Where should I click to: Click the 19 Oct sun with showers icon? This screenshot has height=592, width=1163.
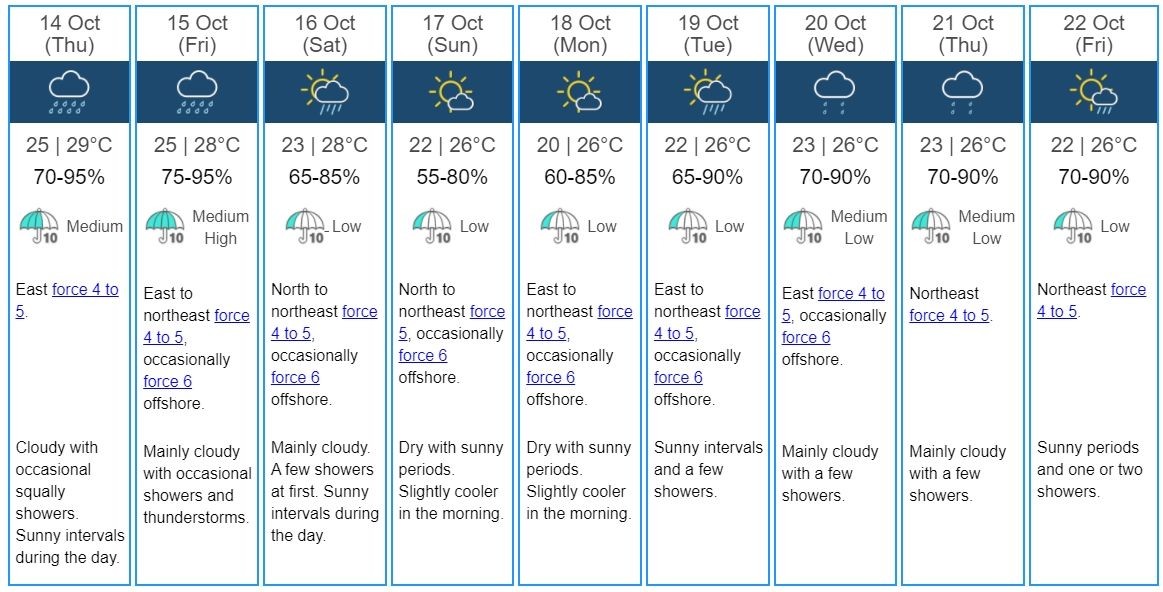coord(708,92)
